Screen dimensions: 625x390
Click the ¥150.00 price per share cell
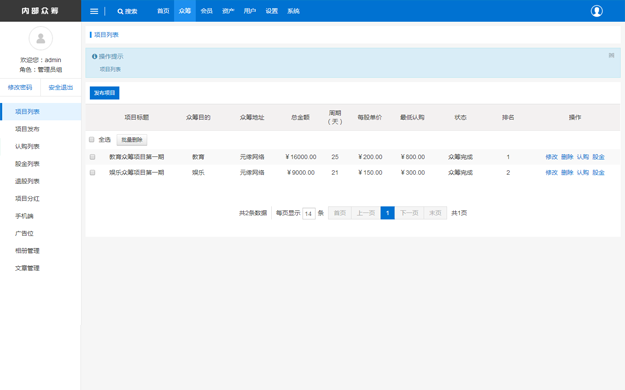370,173
